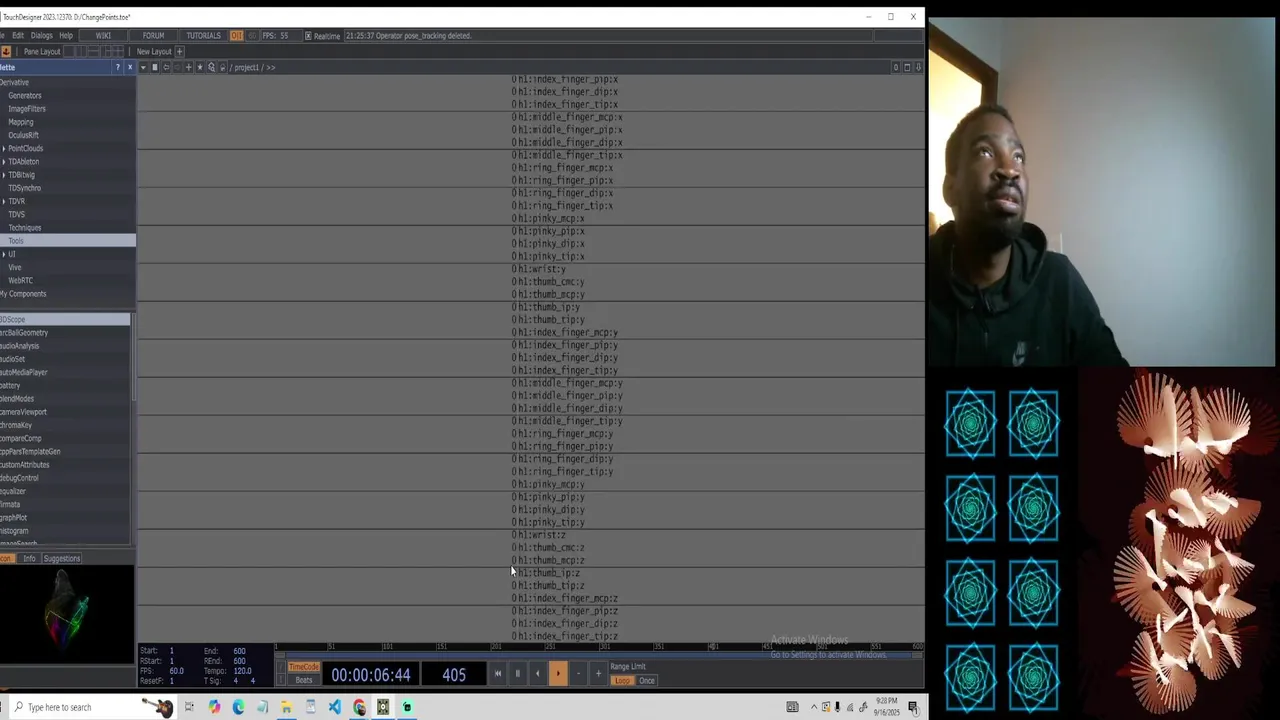Set range limit to Once
The width and height of the screenshot is (1280, 720).
[647, 681]
